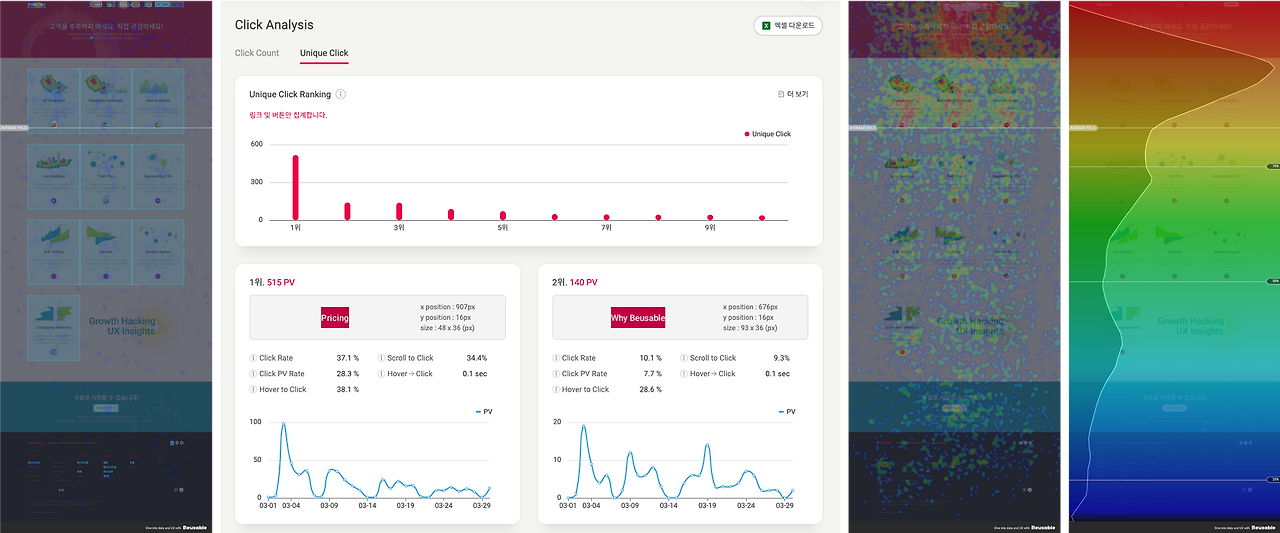Click info icon beside Click Rate in 2위 card
The image size is (1280, 533).
556,358
